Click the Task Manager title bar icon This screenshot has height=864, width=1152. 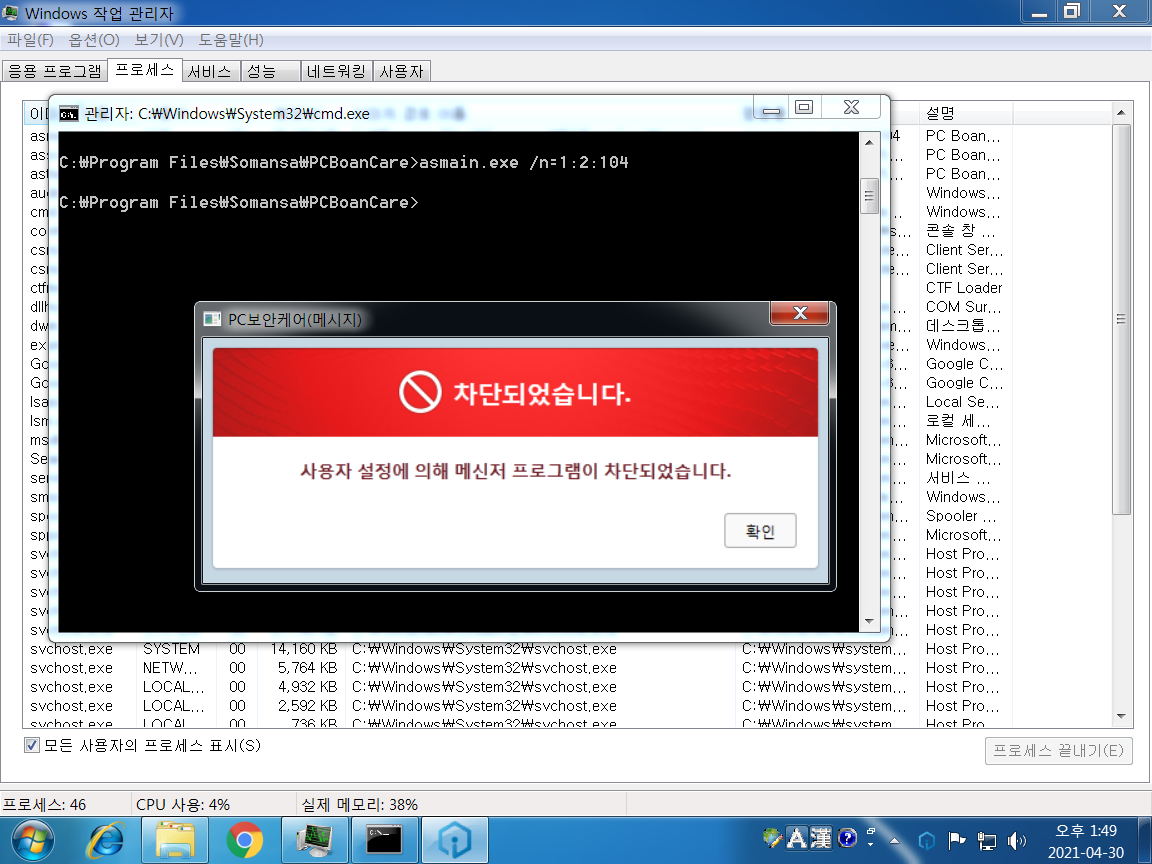pyautogui.click(x=11, y=12)
